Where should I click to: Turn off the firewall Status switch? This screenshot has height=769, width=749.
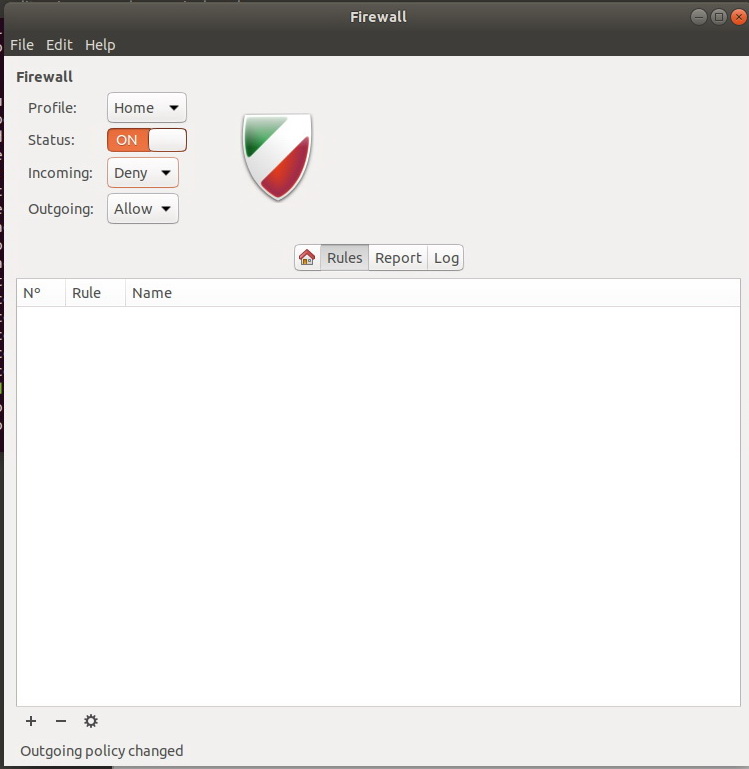pos(147,140)
